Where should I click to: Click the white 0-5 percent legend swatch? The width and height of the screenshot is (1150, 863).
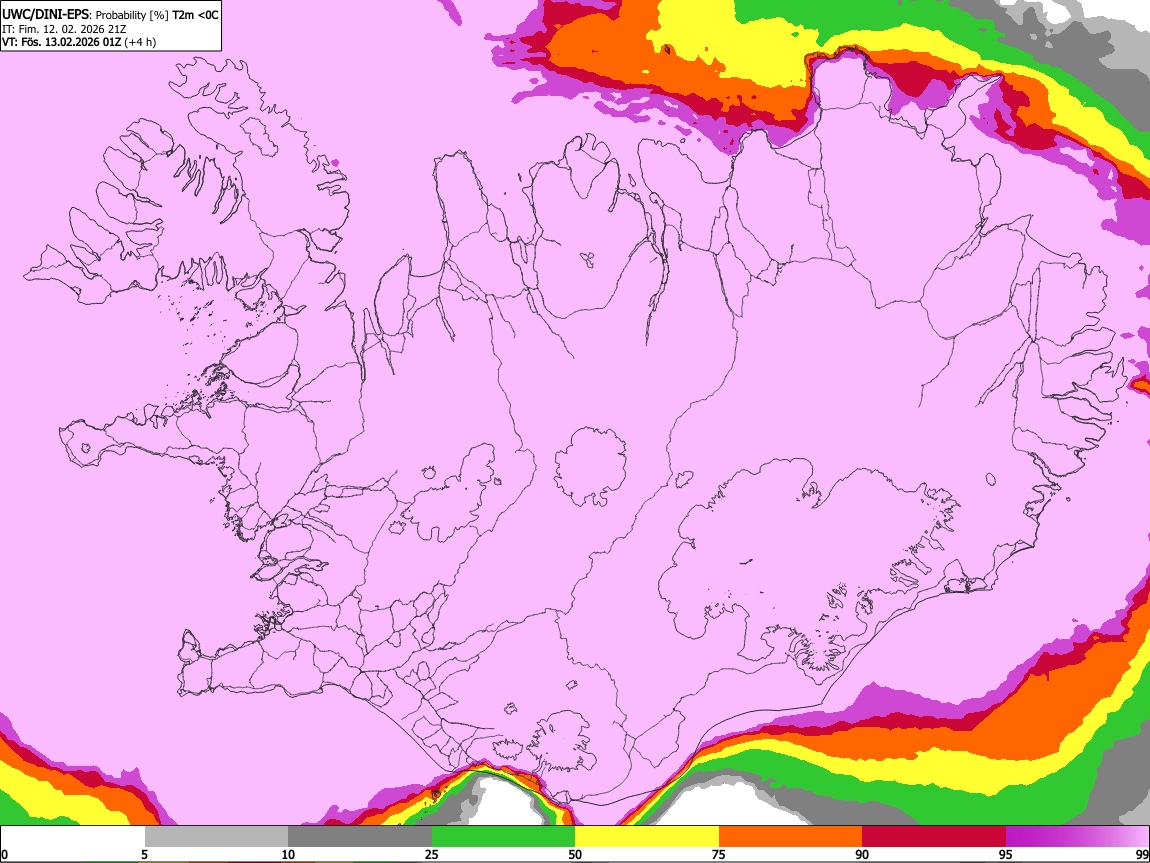coord(73,837)
